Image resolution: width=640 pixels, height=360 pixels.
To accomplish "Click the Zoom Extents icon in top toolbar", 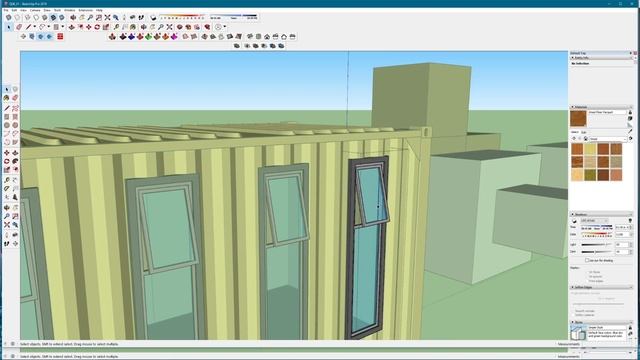I will (107, 18).
